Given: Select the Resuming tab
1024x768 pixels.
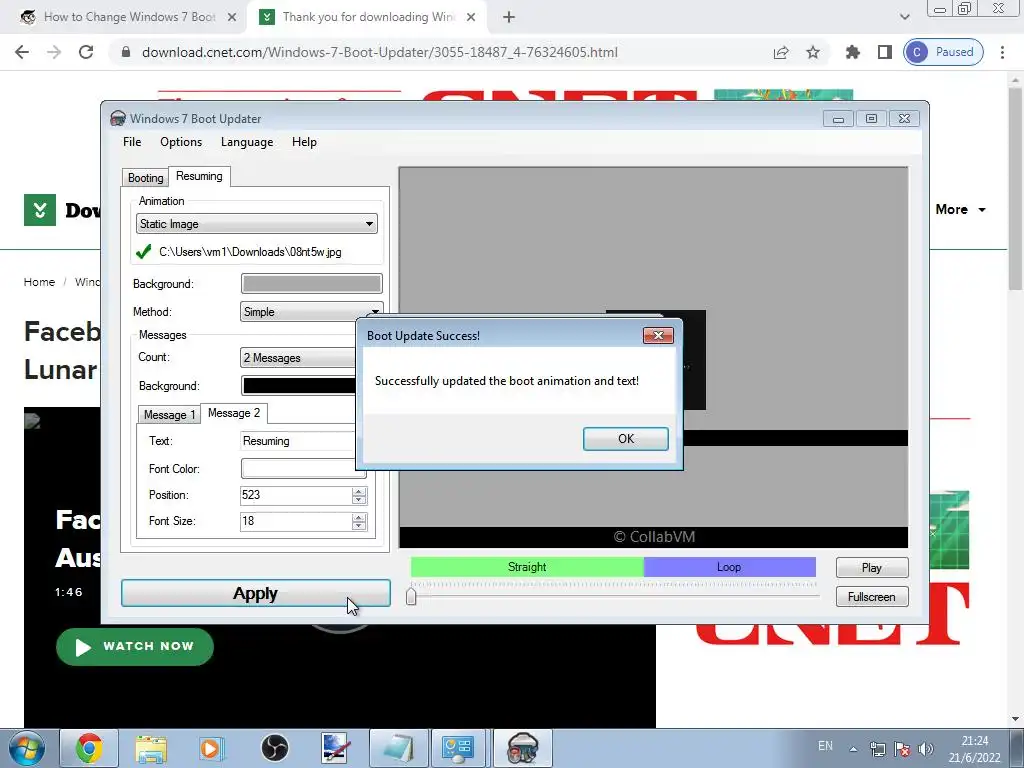Looking at the screenshot, I should (199, 176).
